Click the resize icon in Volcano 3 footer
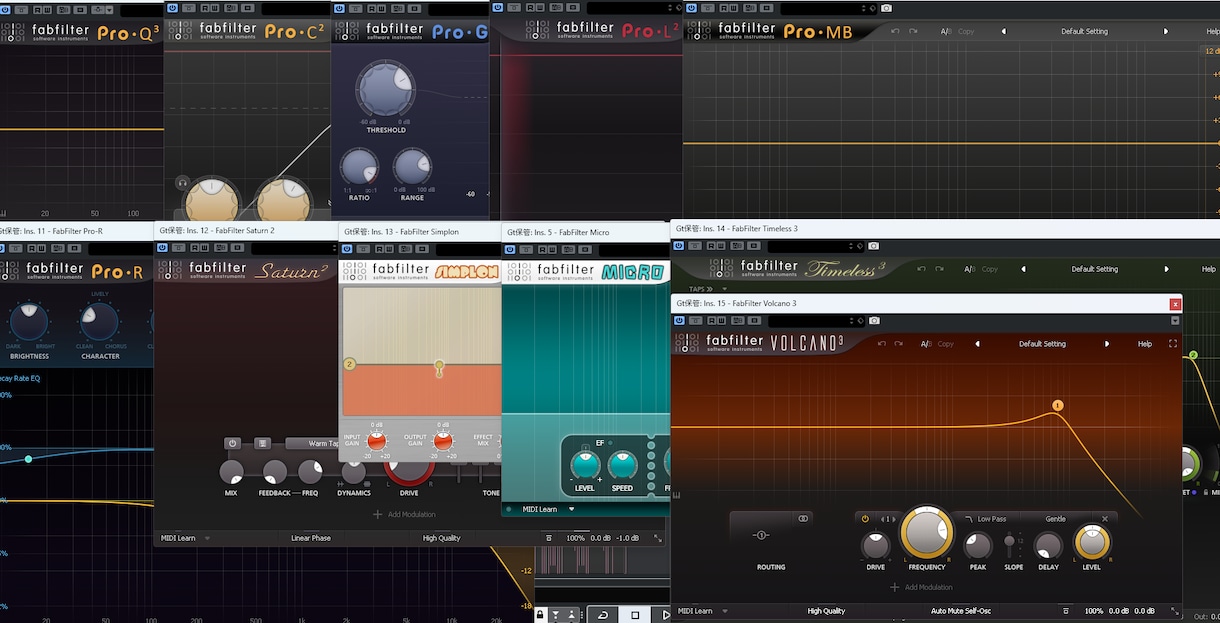 tap(1174, 610)
